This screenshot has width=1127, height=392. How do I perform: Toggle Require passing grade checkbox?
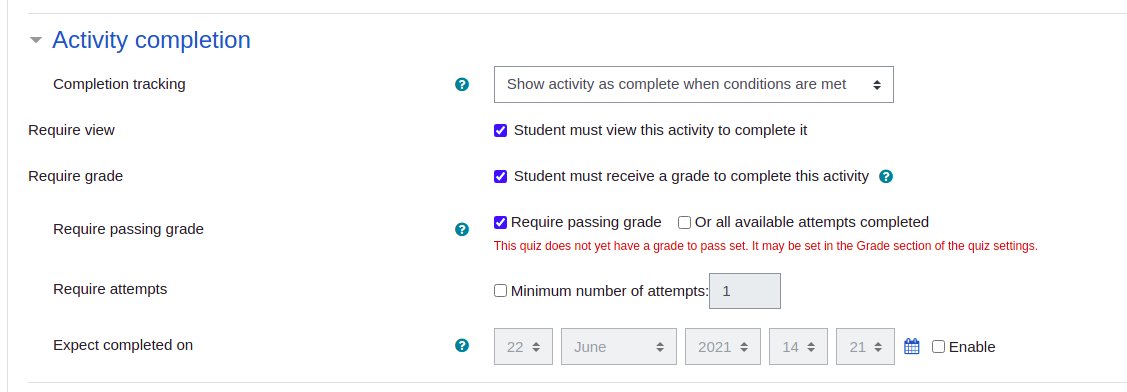coord(501,222)
